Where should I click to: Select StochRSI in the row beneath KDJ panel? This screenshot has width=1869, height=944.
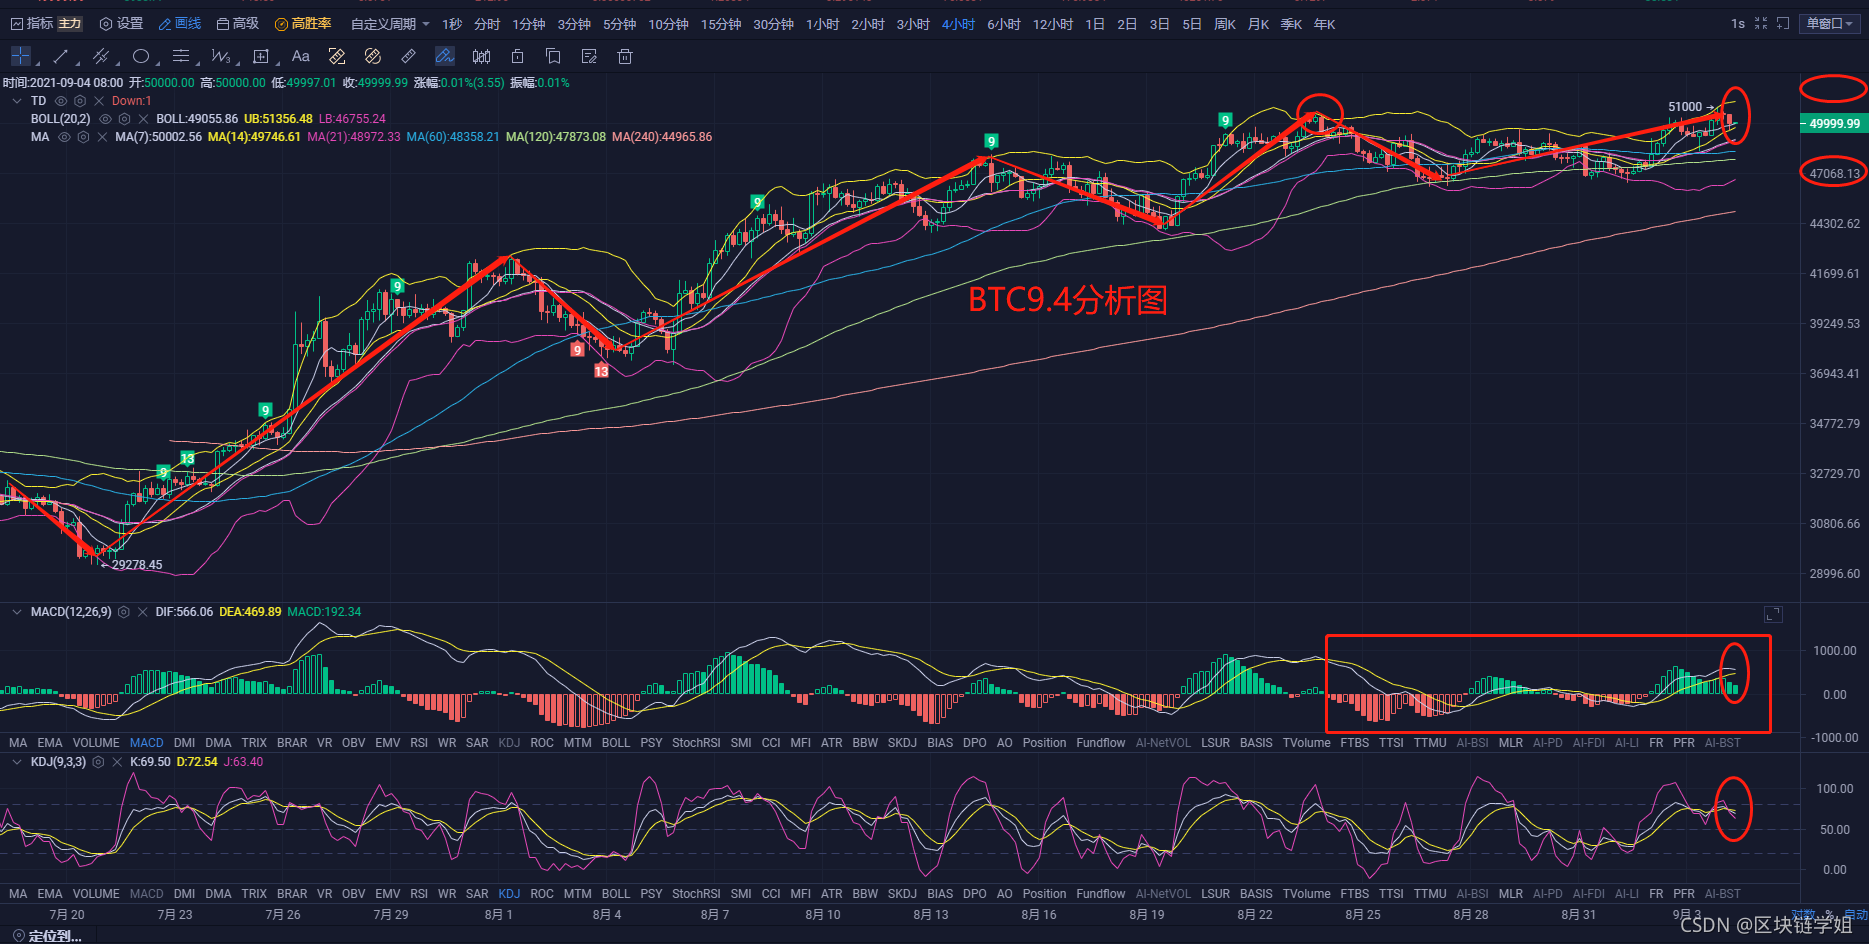(696, 894)
